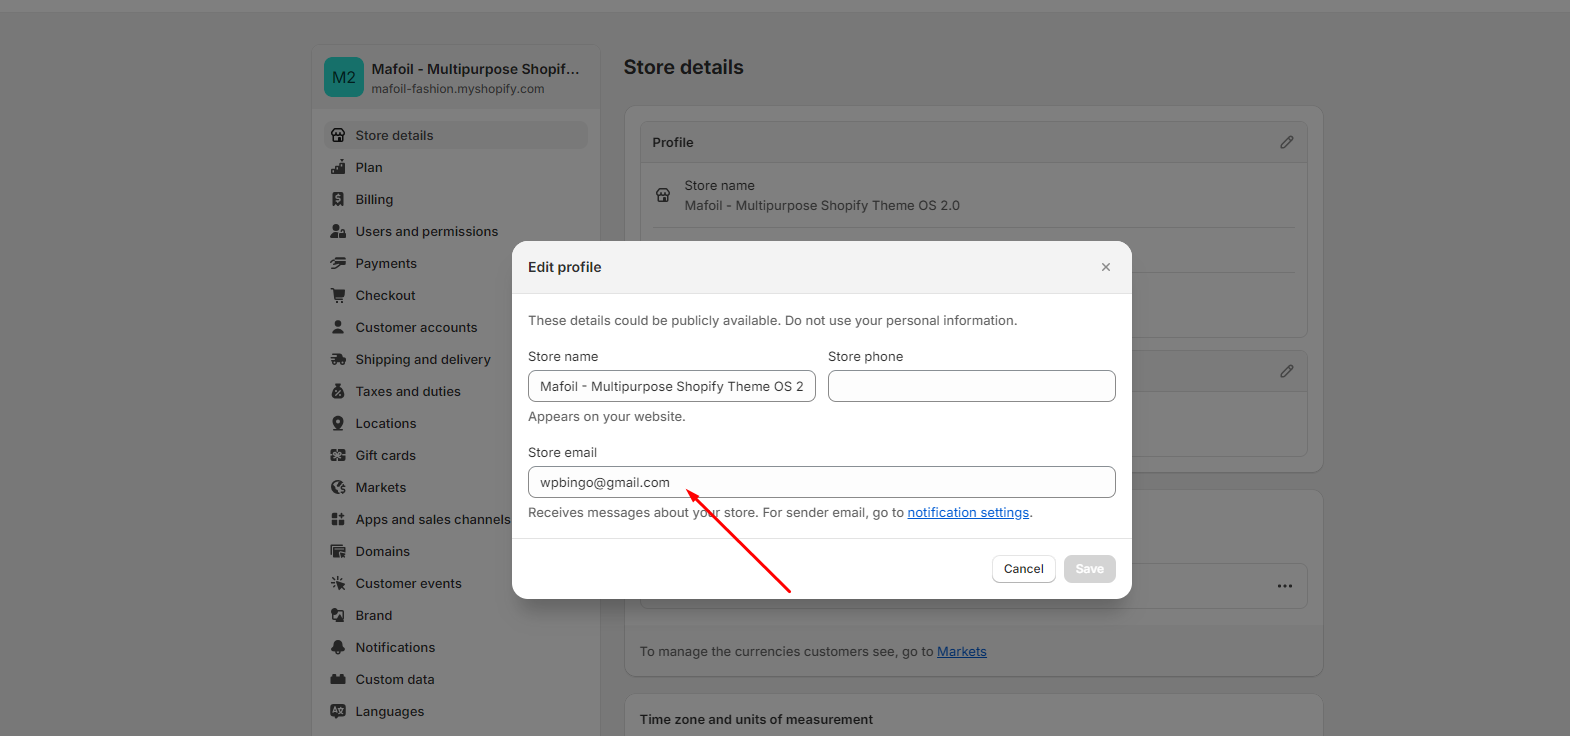Open the Markets link below currencies

coord(962,651)
